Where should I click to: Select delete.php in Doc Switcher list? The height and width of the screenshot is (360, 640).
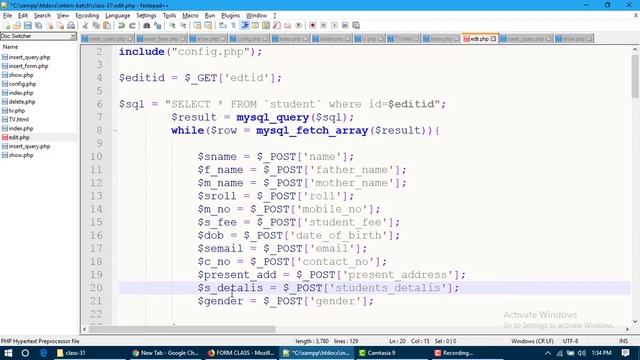[22, 102]
